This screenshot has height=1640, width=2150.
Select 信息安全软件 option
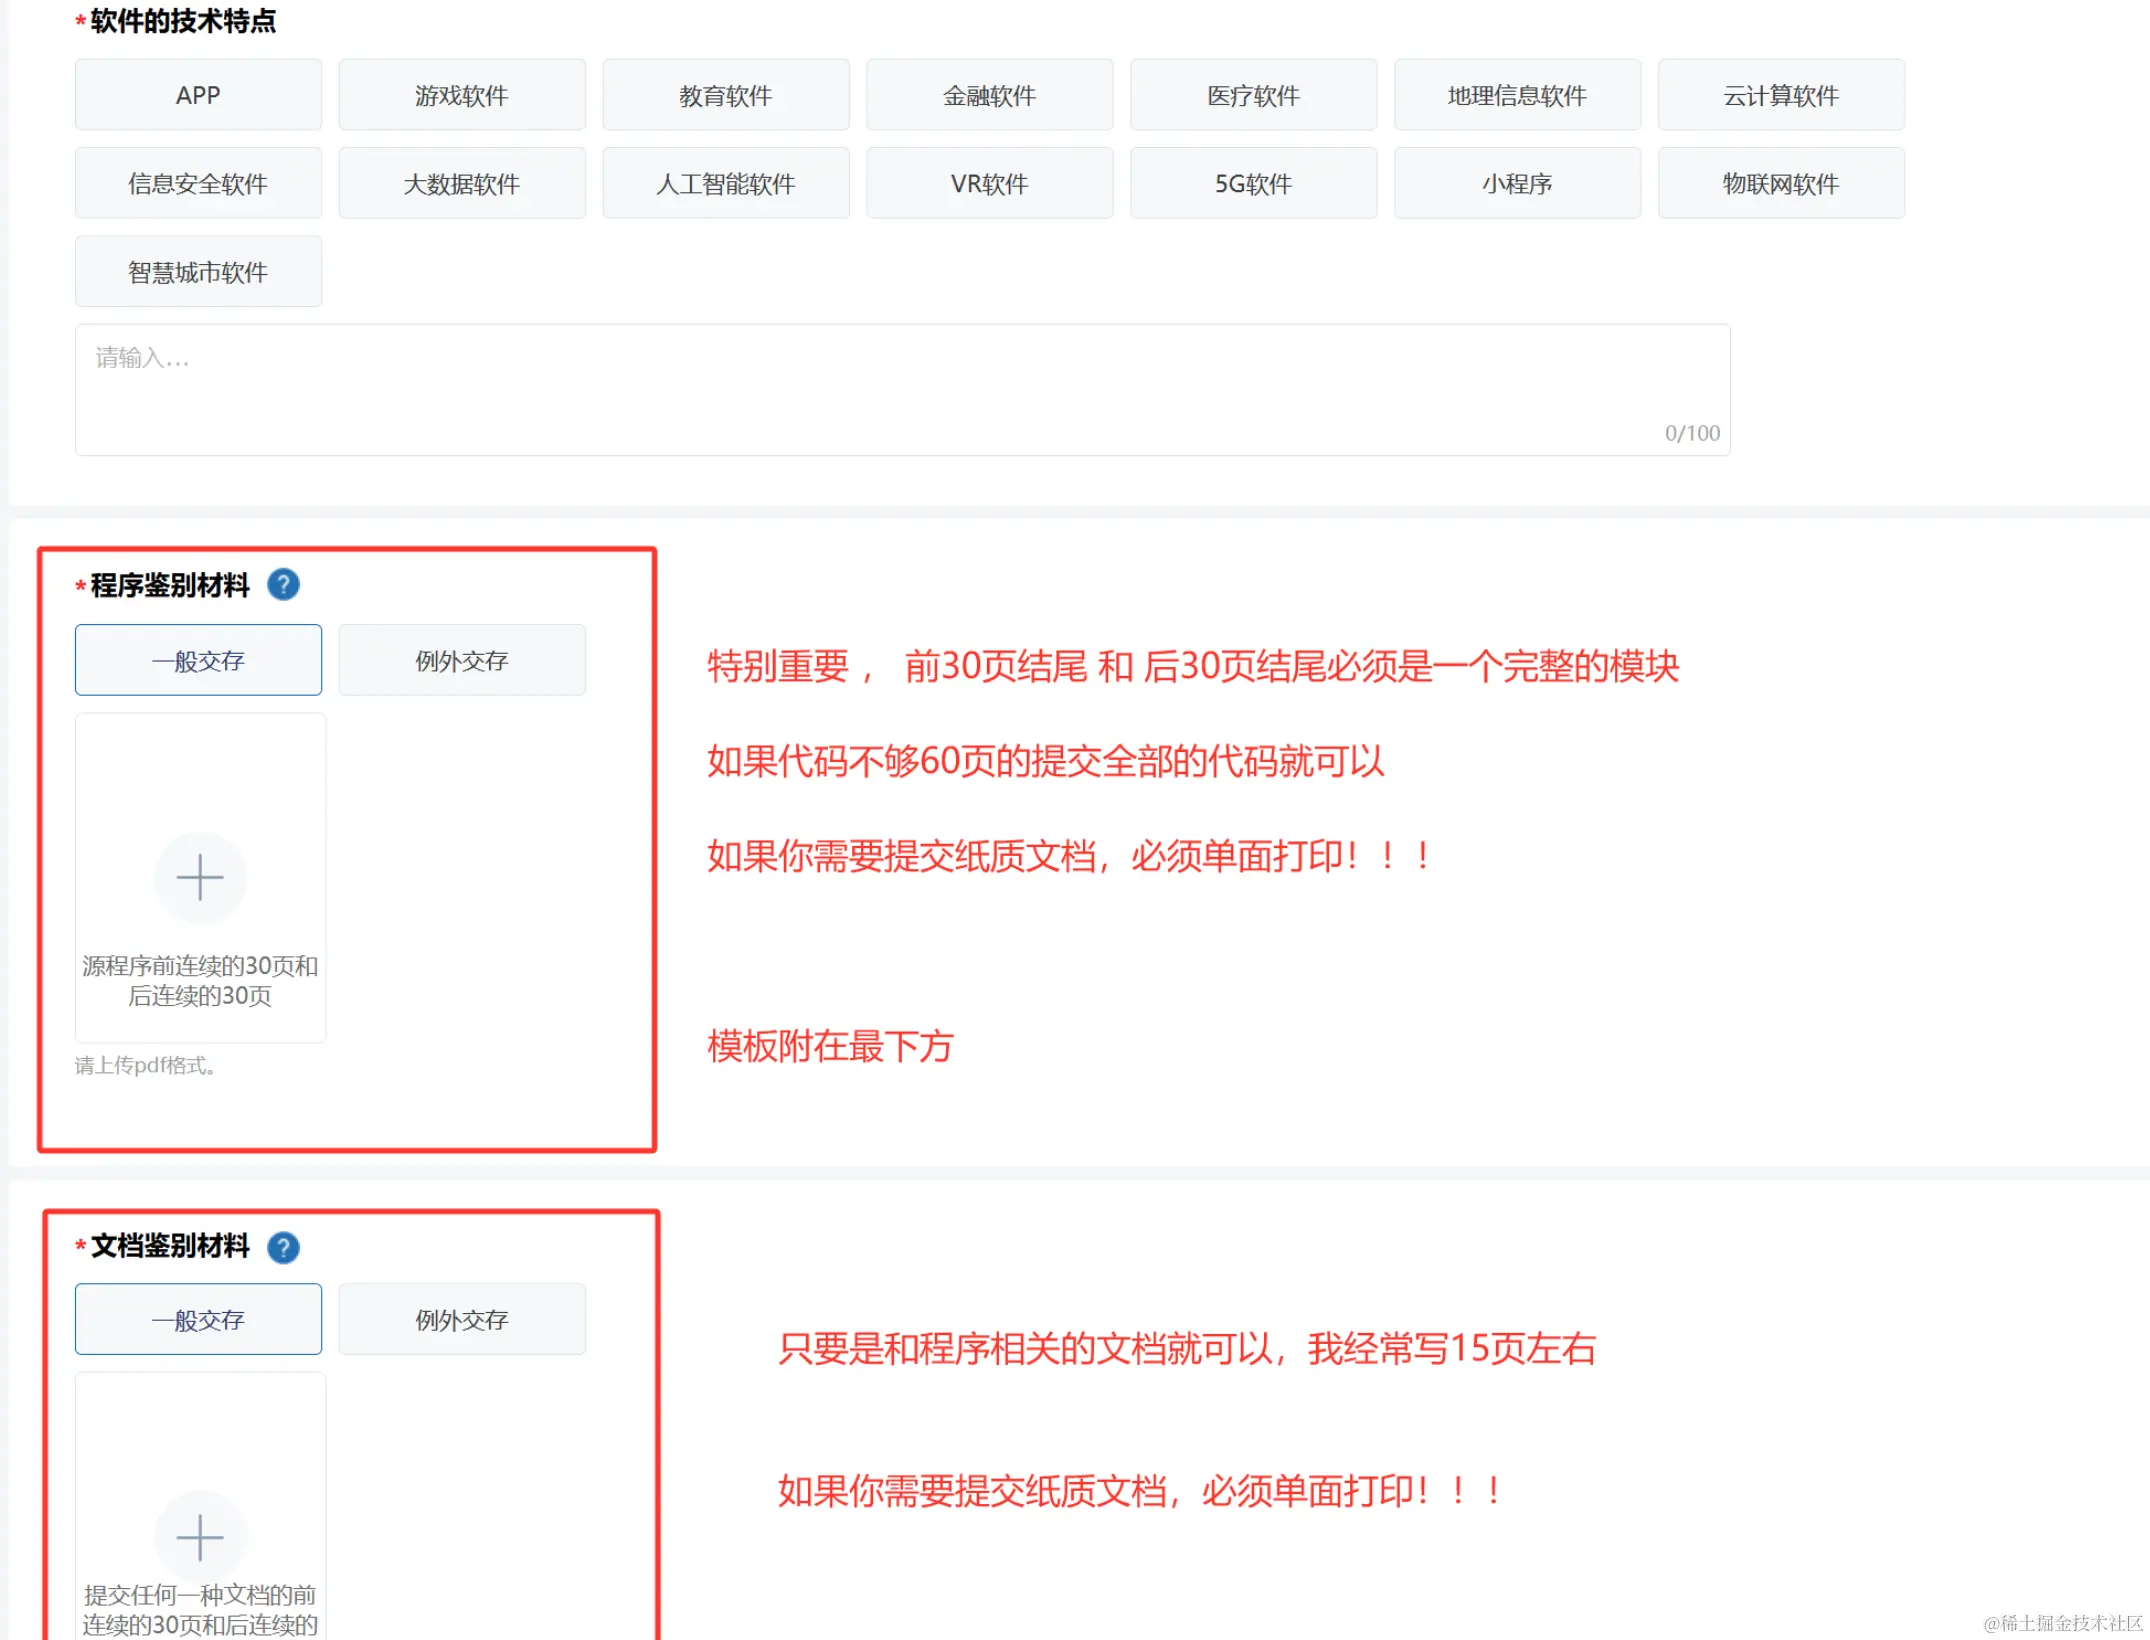click(x=198, y=183)
